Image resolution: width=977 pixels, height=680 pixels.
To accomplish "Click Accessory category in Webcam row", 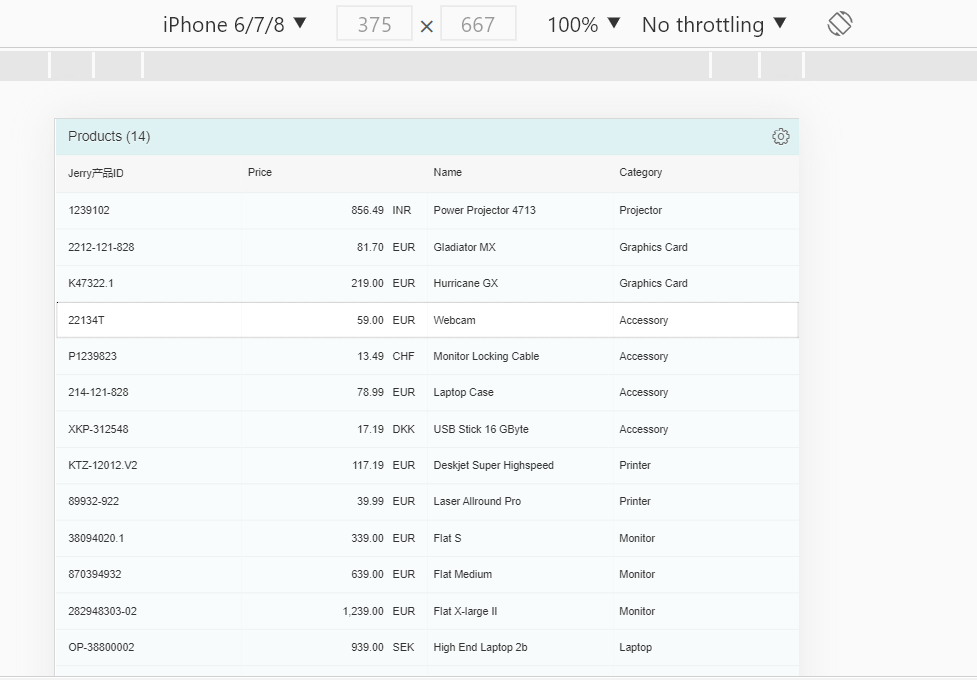I will click(644, 320).
